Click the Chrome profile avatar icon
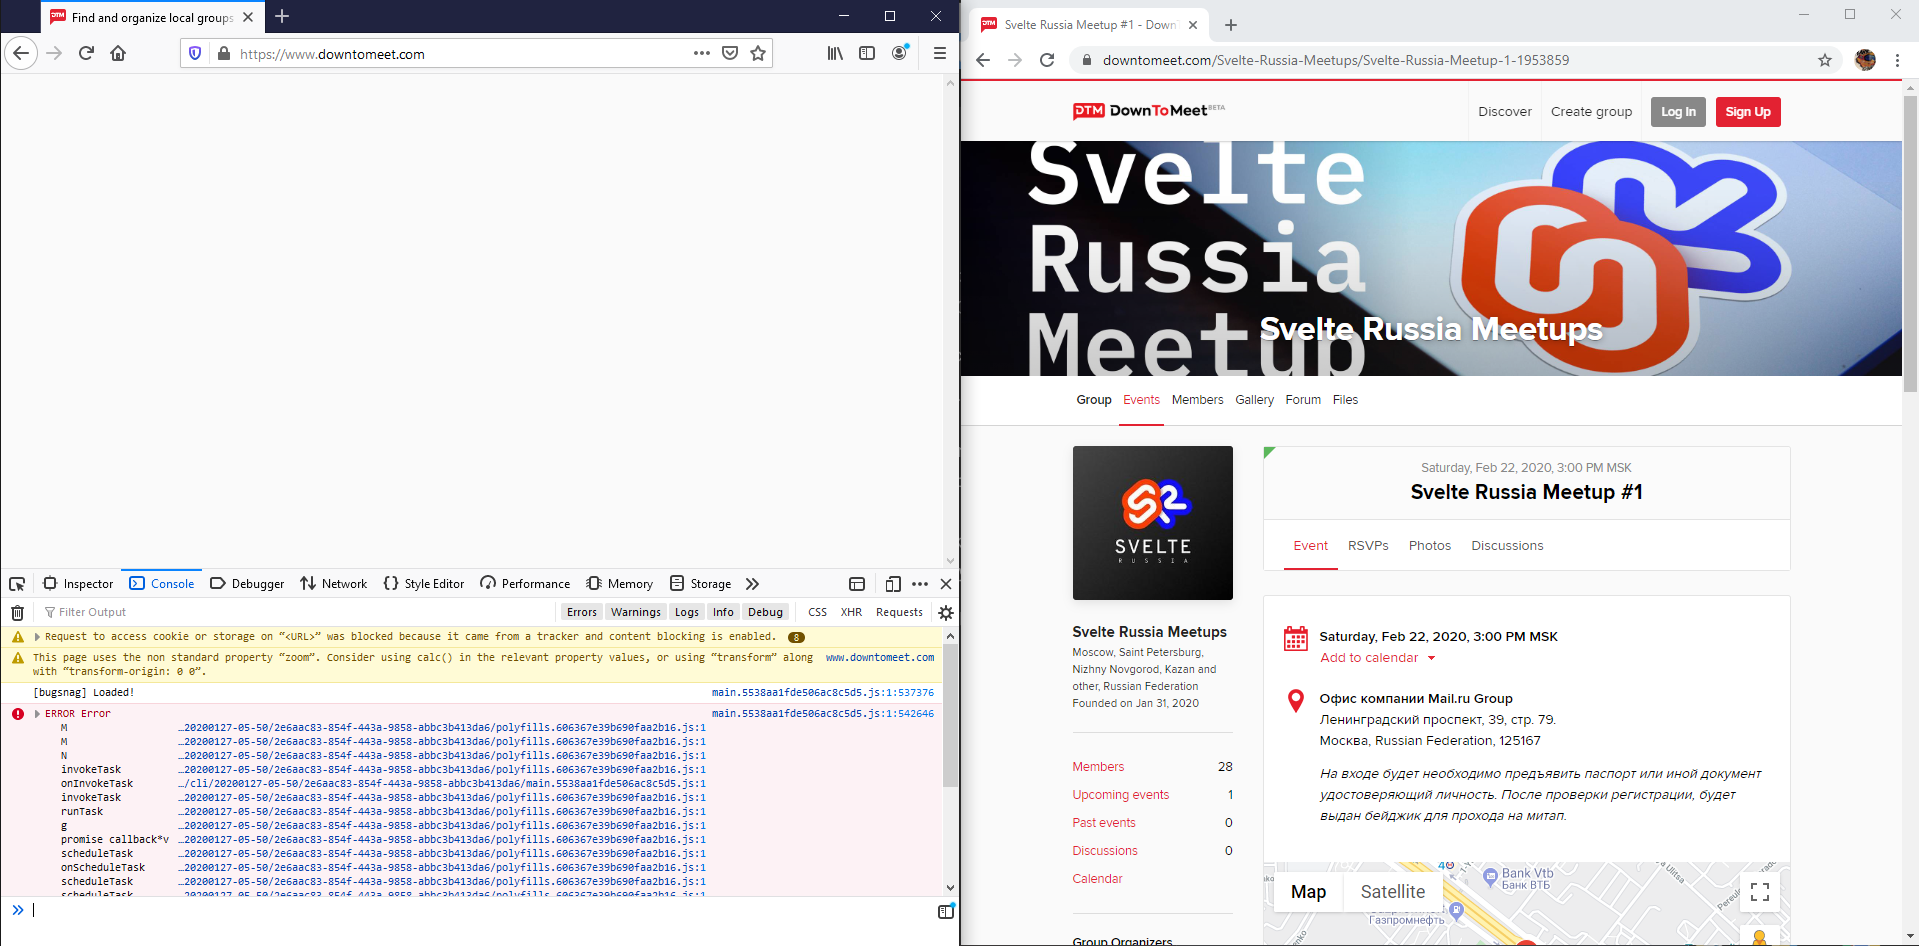Image resolution: width=1919 pixels, height=946 pixels. coord(1864,60)
